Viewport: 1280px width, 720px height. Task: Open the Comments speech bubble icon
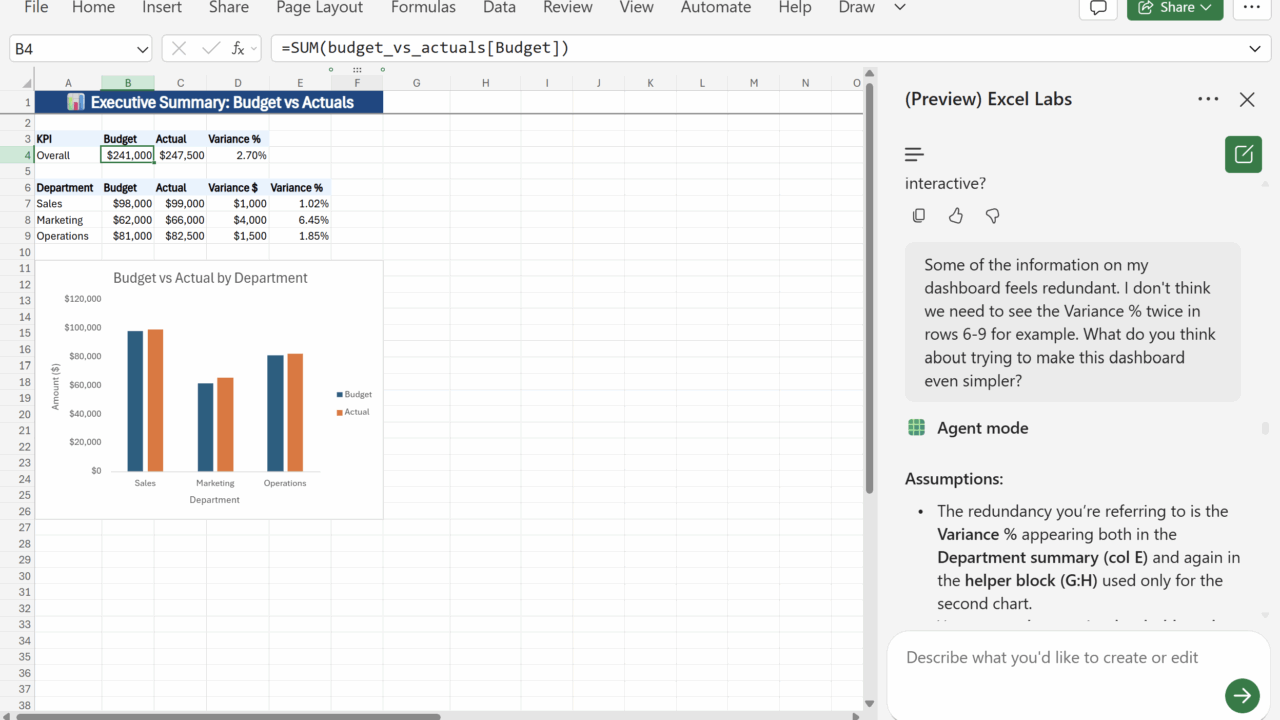point(1098,8)
